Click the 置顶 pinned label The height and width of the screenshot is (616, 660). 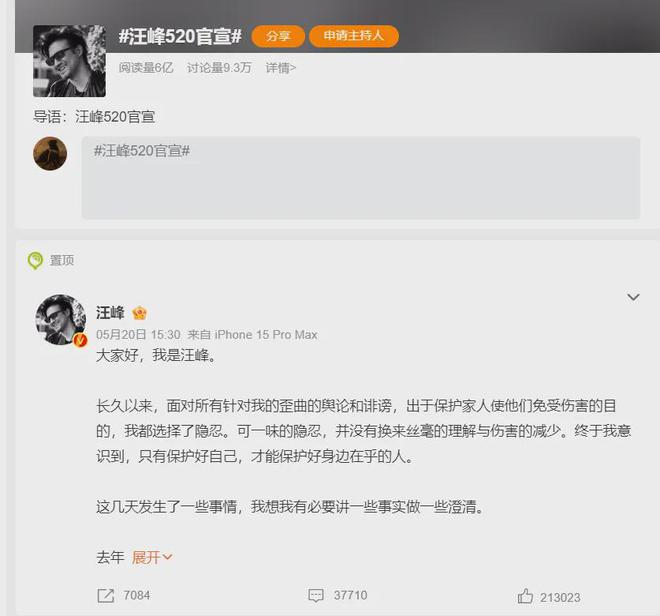click(62, 261)
